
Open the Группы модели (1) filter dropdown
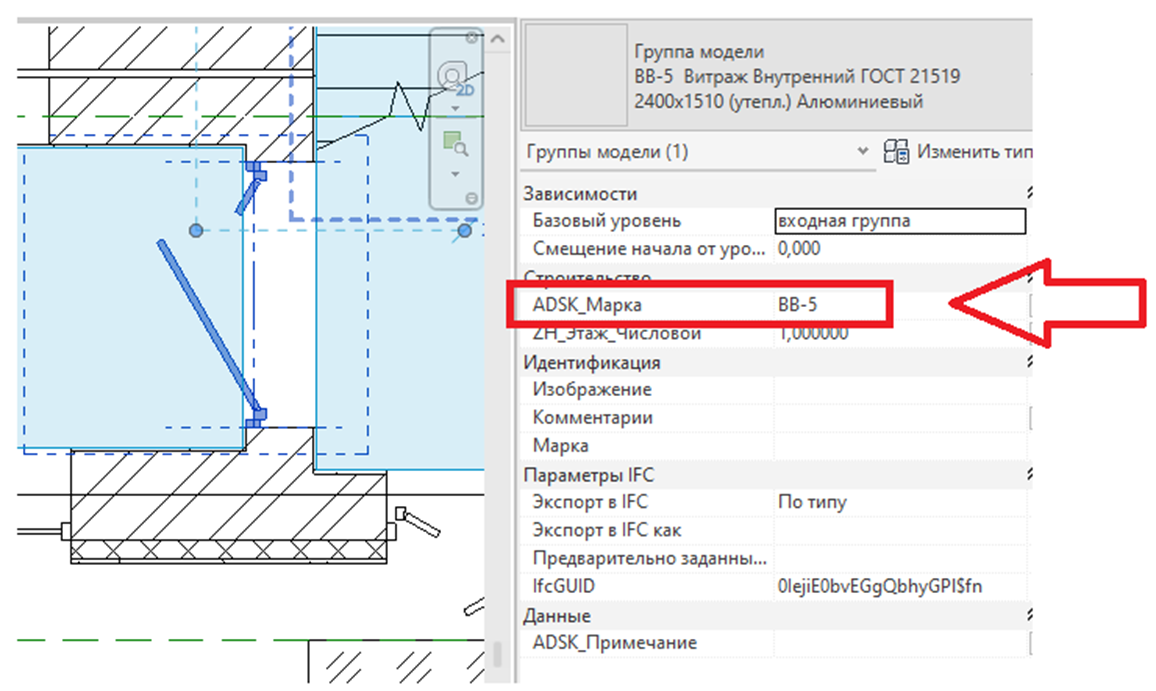click(x=698, y=152)
